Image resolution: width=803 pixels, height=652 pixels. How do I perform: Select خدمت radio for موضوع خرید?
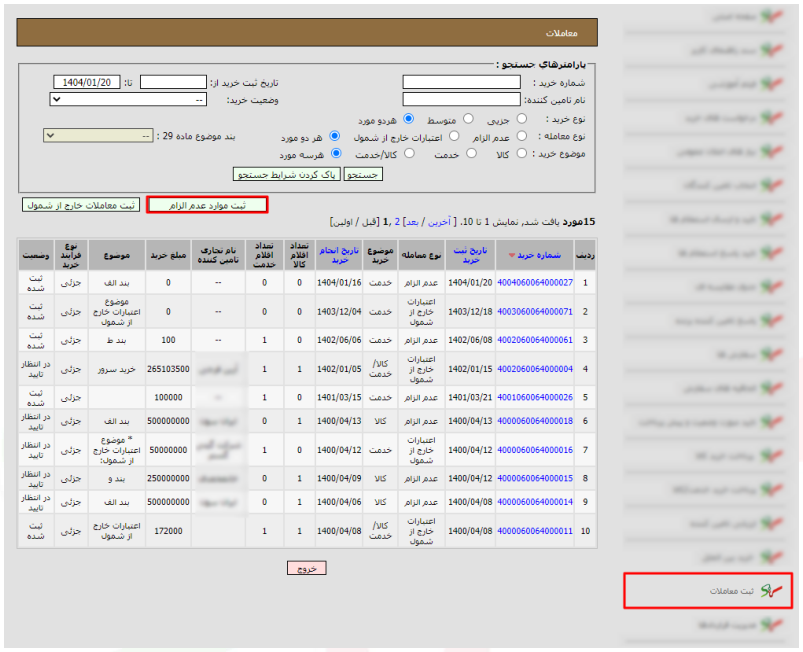click(472, 153)
